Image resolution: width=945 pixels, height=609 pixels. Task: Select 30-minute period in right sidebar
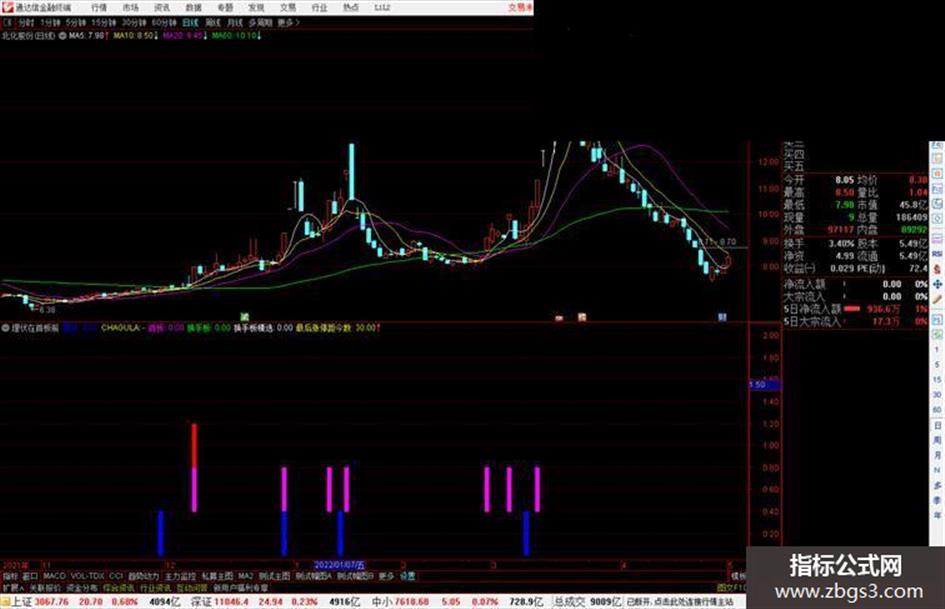click(x=937, y=395)
